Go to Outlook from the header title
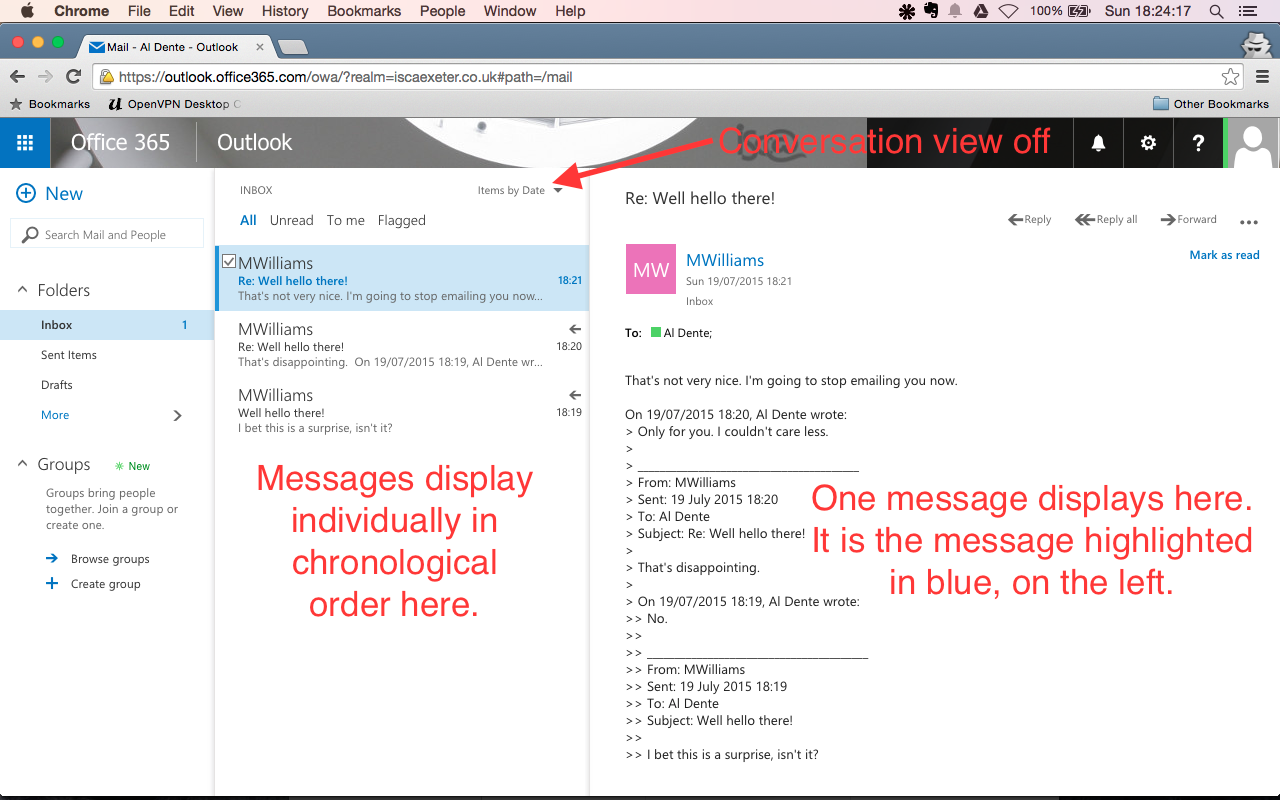Screen dimensions: 1280x800 pos(255,142)
